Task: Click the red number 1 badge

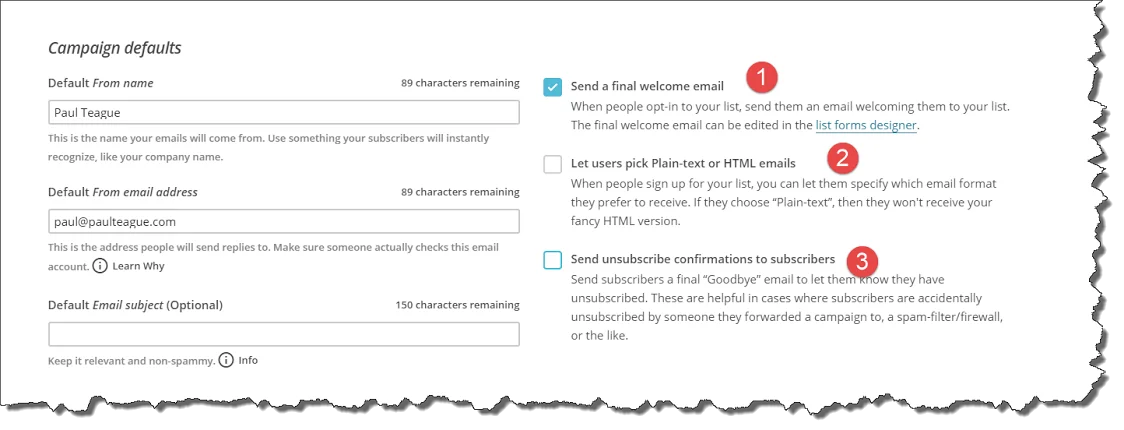Action: pos(763,77)
